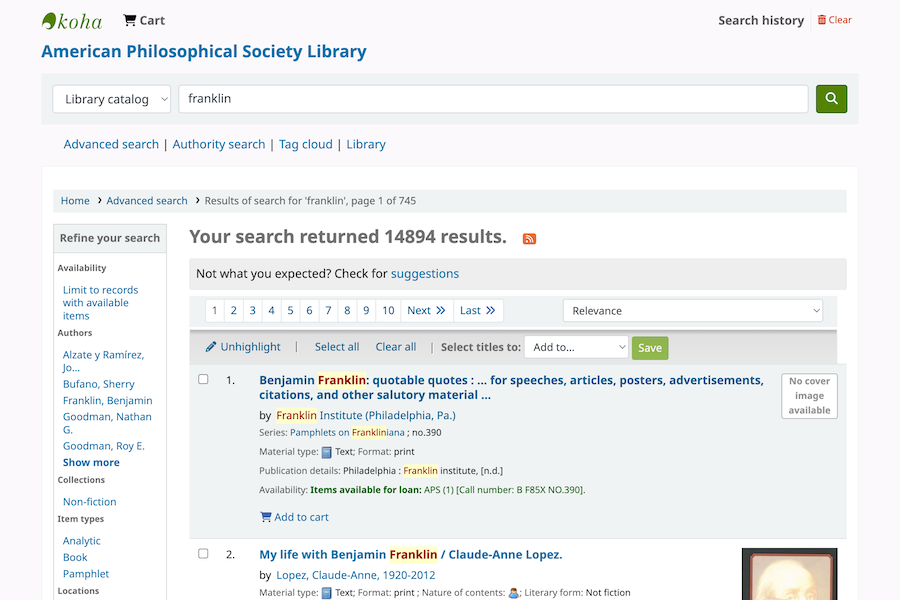This screenshot has height=600, width=900.
Task: Open the Cart
Action: [x=144, y=20]
